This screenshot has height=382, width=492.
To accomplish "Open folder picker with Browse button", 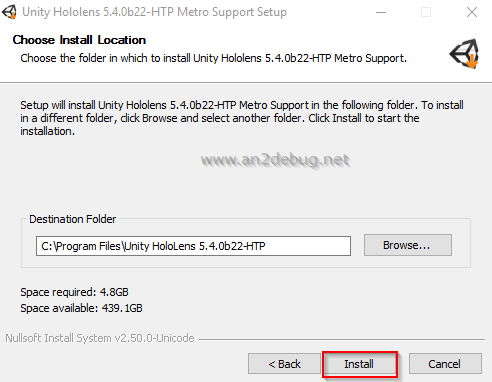I will click(x=408, y=245).
